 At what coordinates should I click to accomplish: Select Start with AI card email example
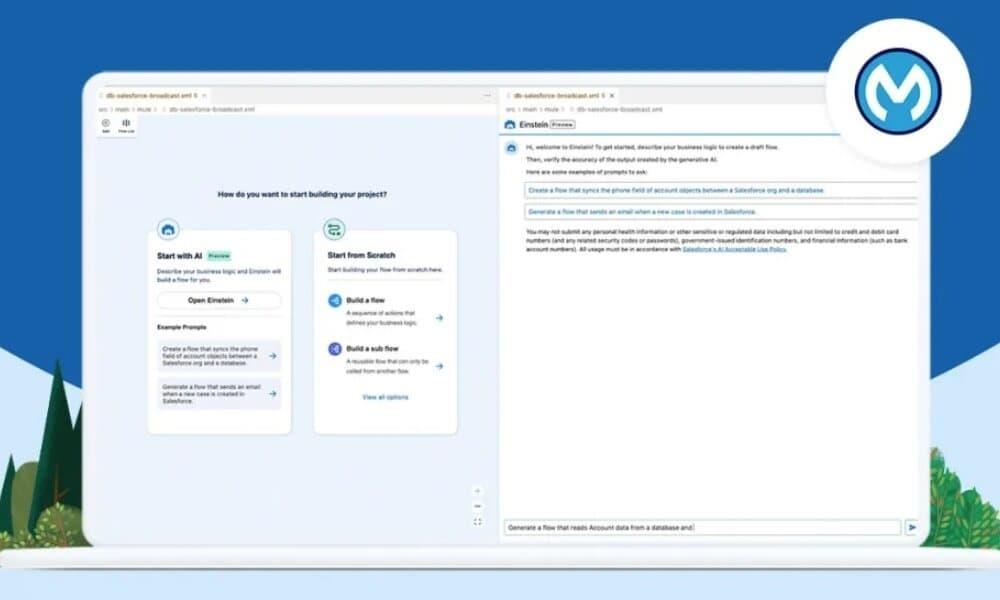(x=219, y=394)
